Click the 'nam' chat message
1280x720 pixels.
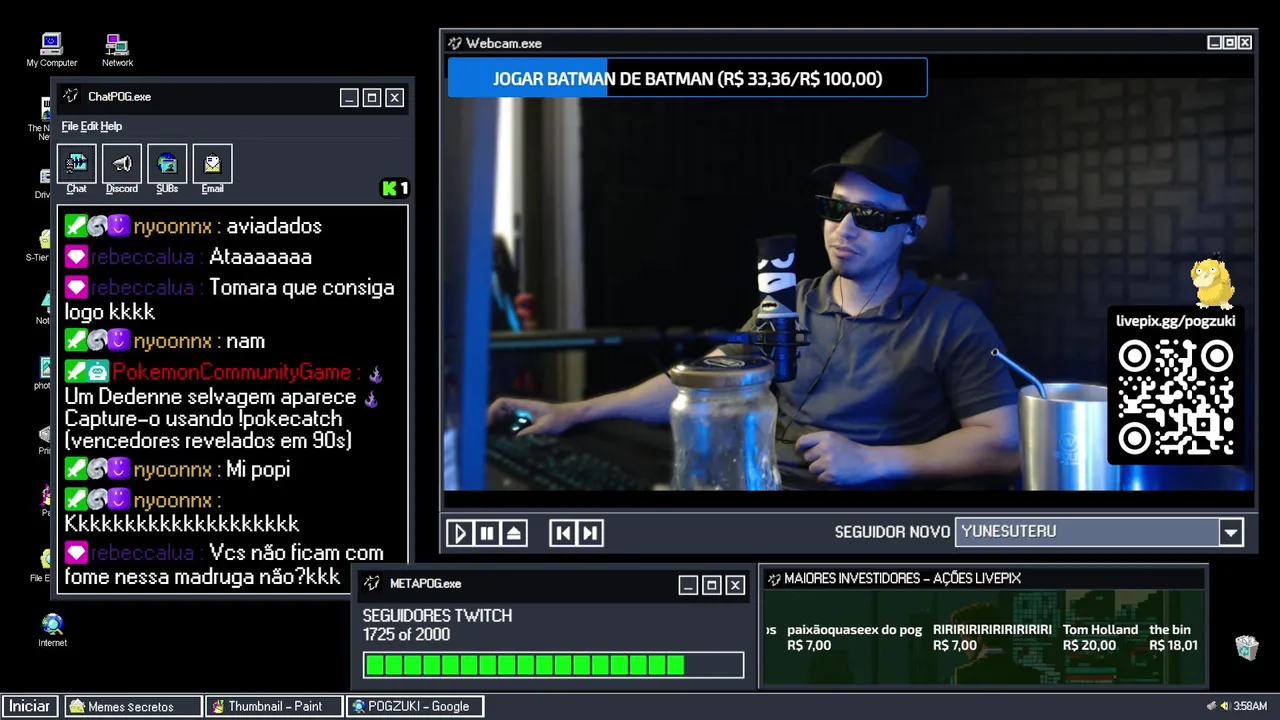pyautogui.click(x=246, y=341)
